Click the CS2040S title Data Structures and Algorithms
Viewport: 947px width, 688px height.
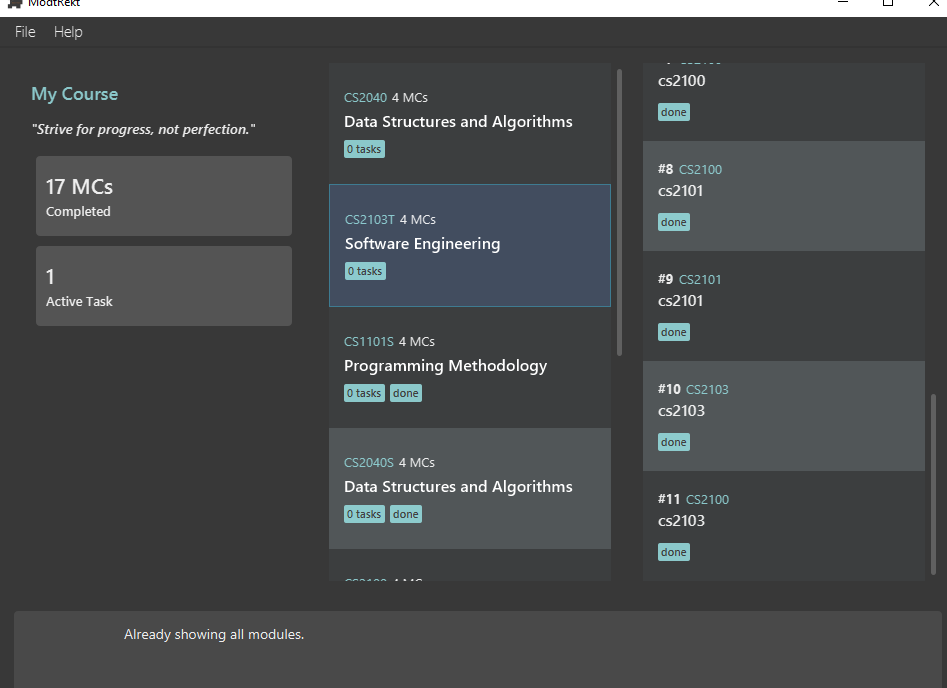click(458, 487)
